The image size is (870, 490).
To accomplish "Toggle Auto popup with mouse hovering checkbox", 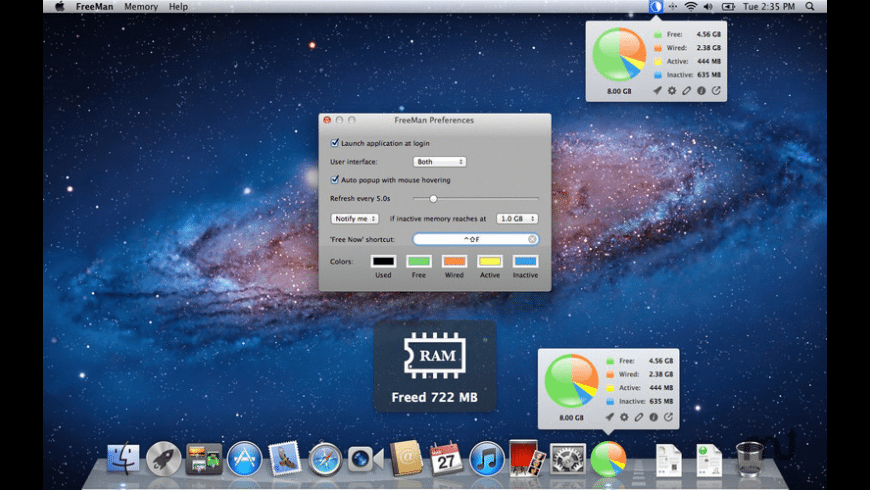I will [335, 179].
